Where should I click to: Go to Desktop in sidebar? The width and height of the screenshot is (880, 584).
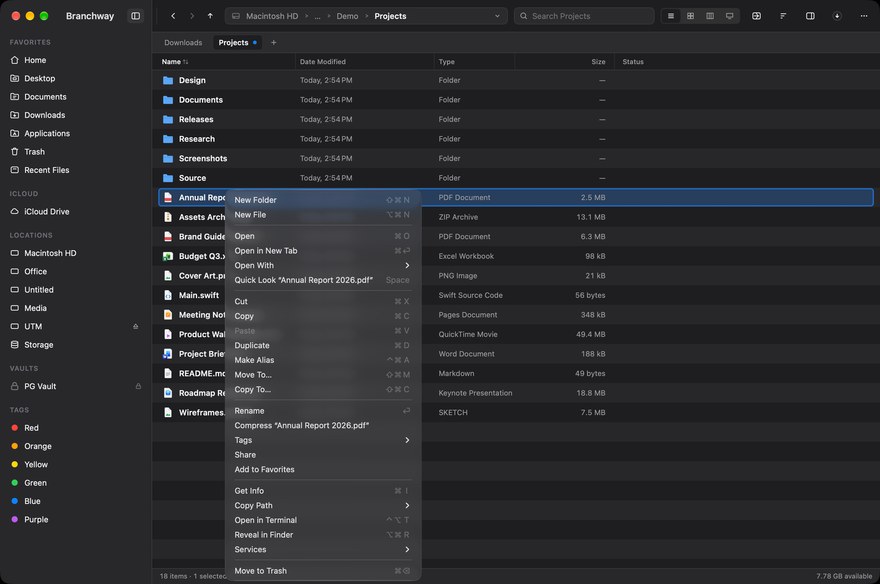click(39, 79)
